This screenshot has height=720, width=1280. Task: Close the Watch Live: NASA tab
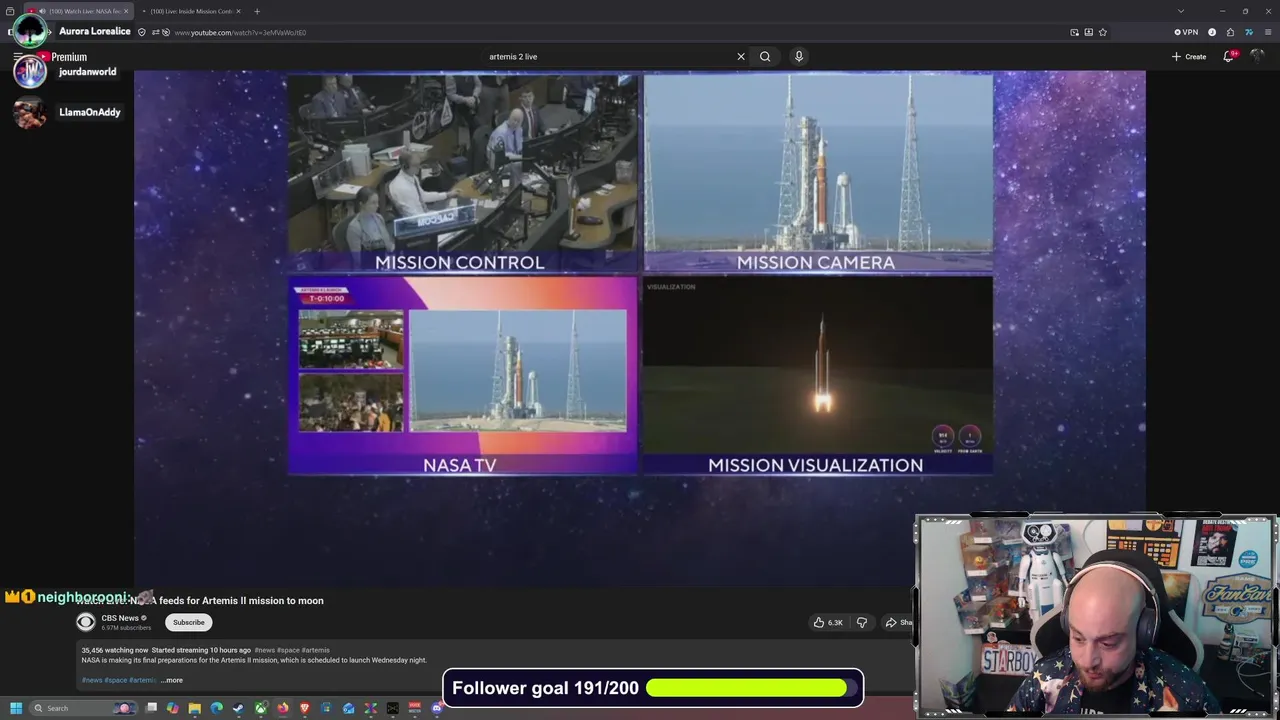(126, 11)
